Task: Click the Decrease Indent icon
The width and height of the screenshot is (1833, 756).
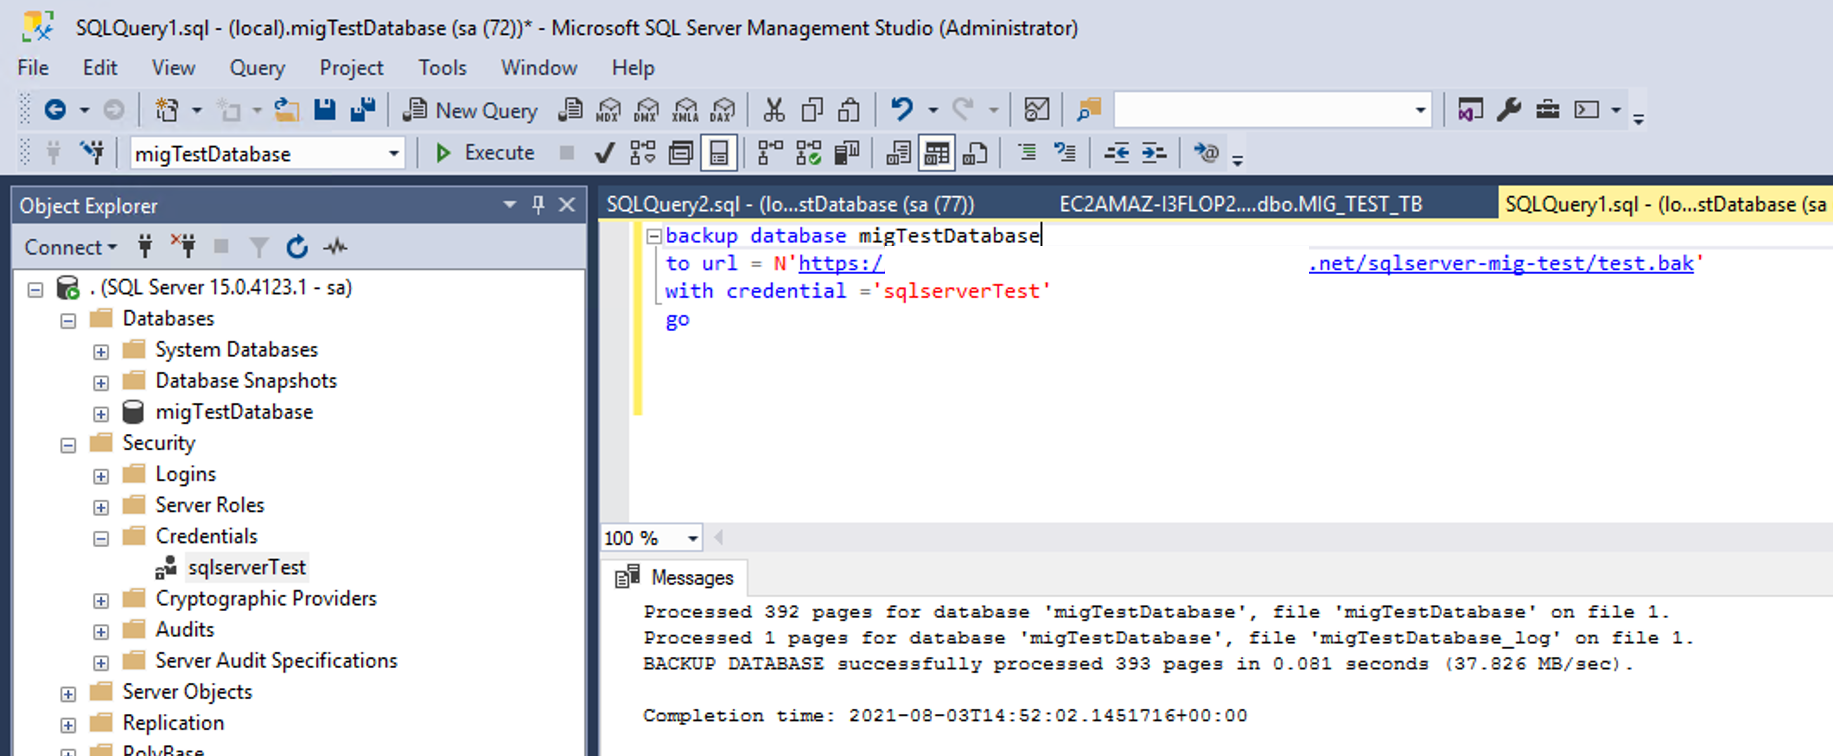Action: pos(1116,153)
